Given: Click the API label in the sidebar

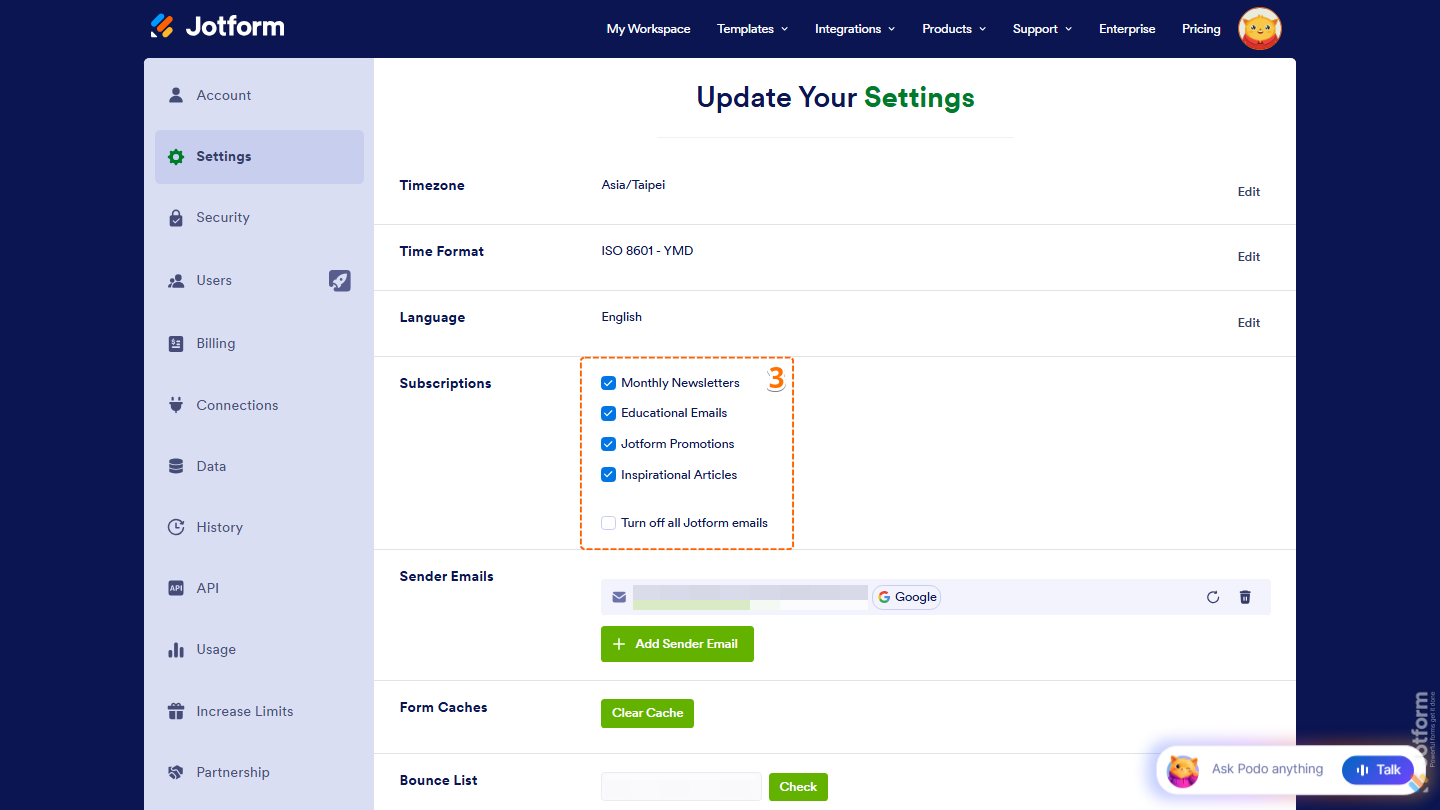Looking at the screenshot, I should pos(208,588).
